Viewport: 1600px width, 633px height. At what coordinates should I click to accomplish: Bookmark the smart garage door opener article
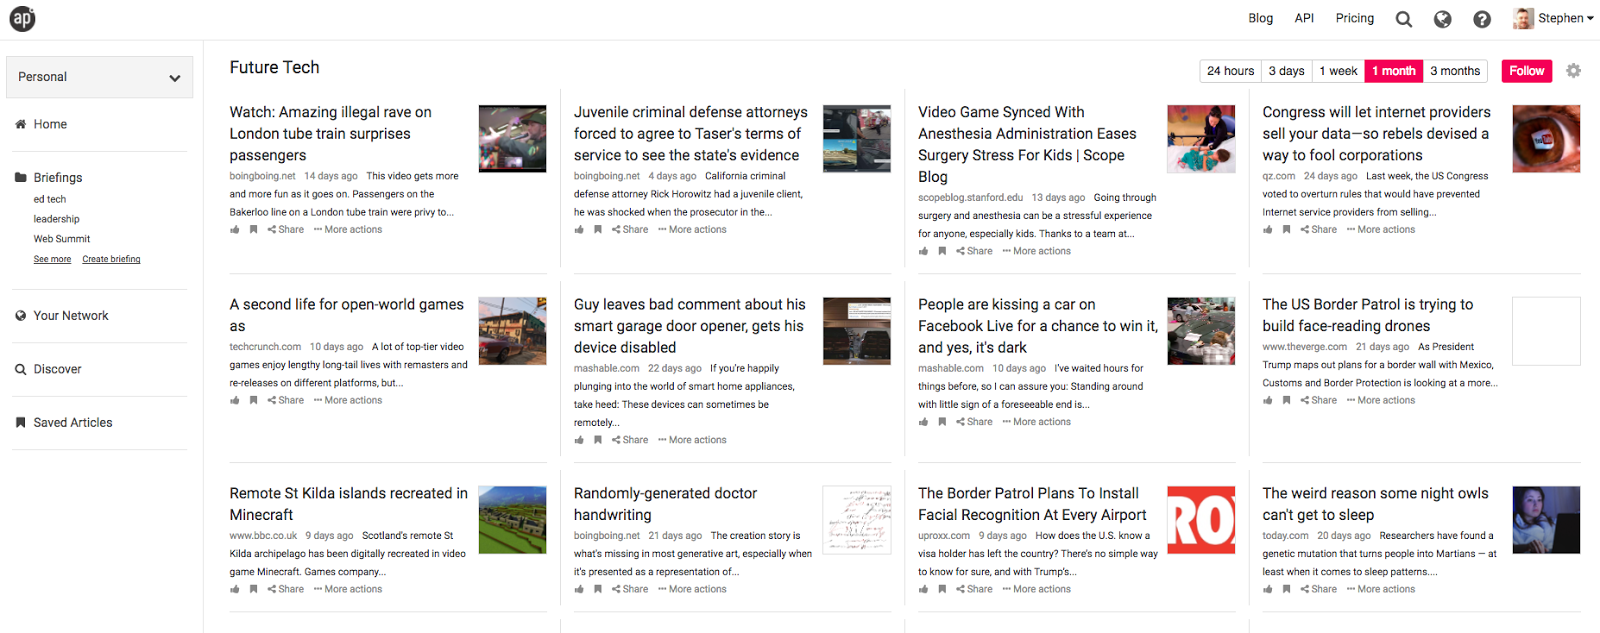tap(598, 440)
